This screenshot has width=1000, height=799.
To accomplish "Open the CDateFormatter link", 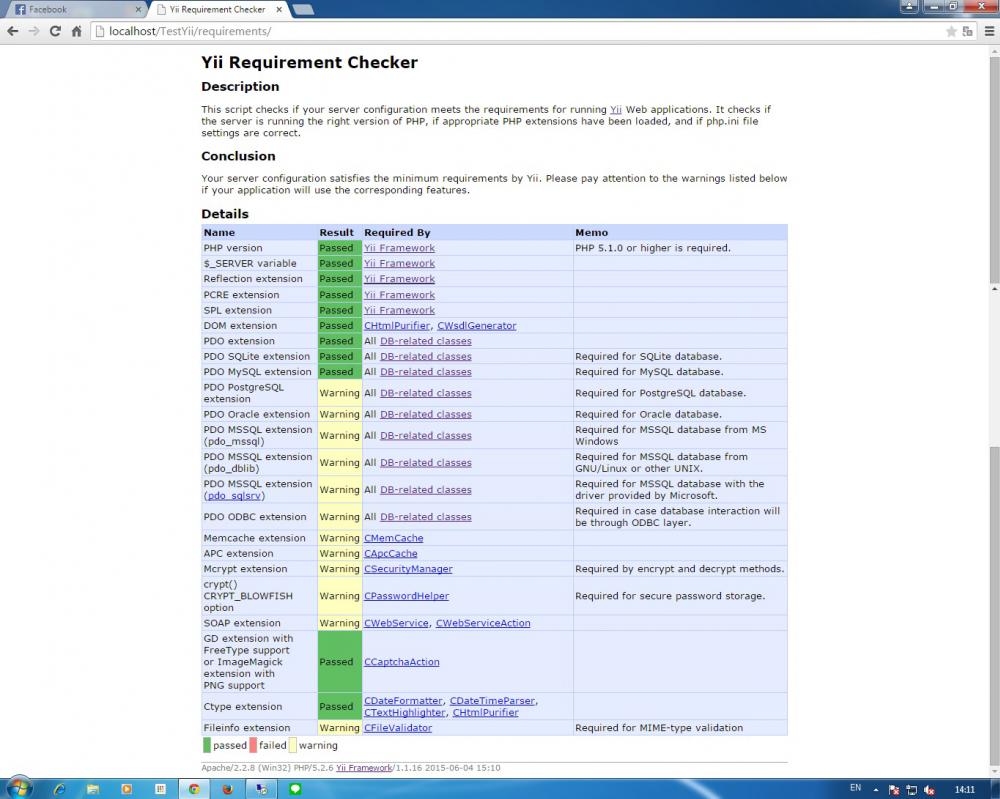I will tap(403, 701).
